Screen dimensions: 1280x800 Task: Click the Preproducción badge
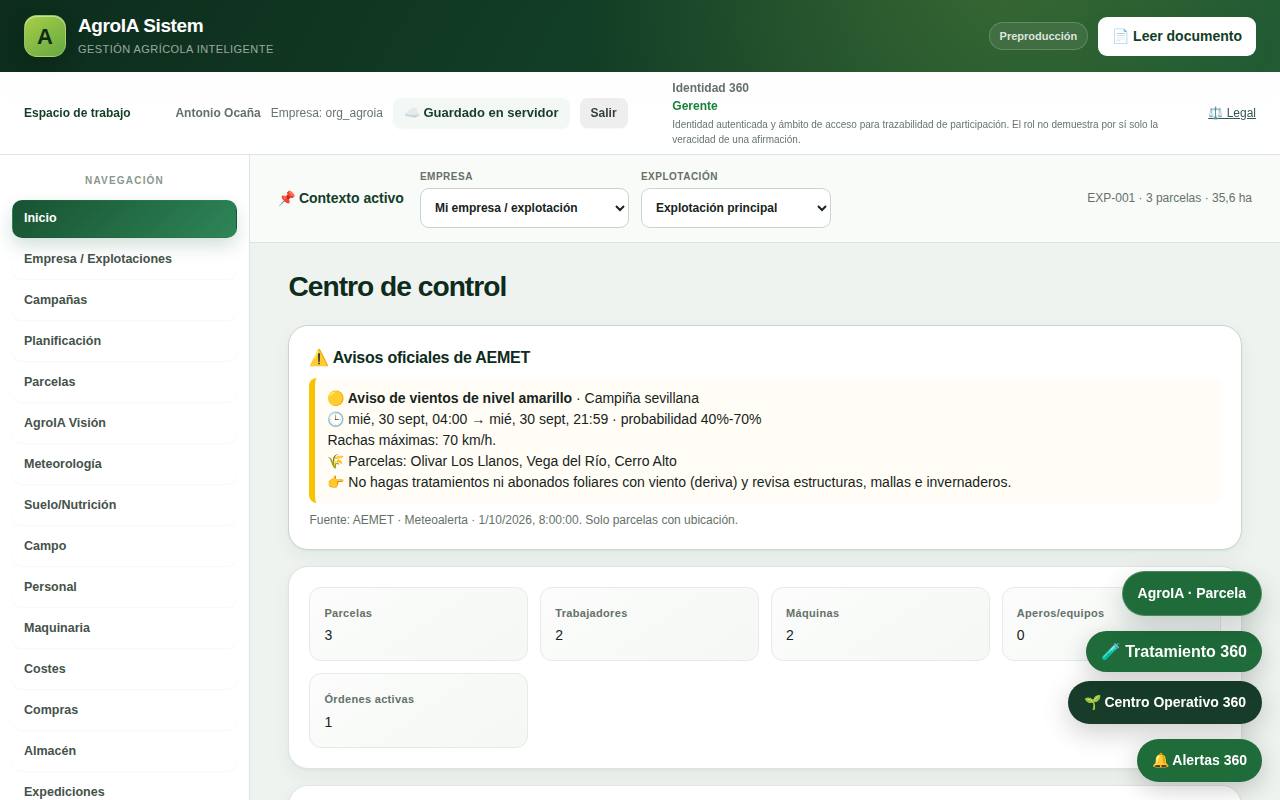(1038, 36)
